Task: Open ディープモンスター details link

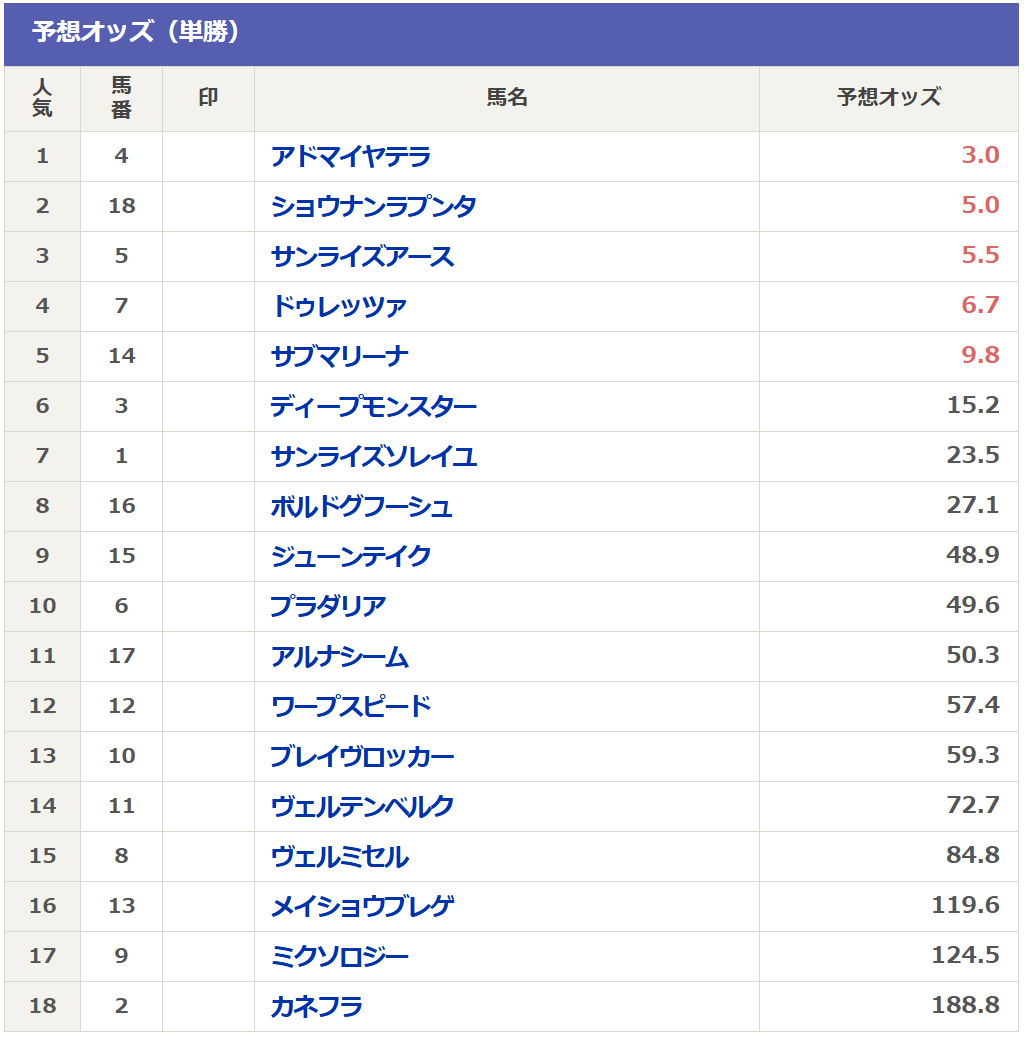Action: (x=373, y=407)
